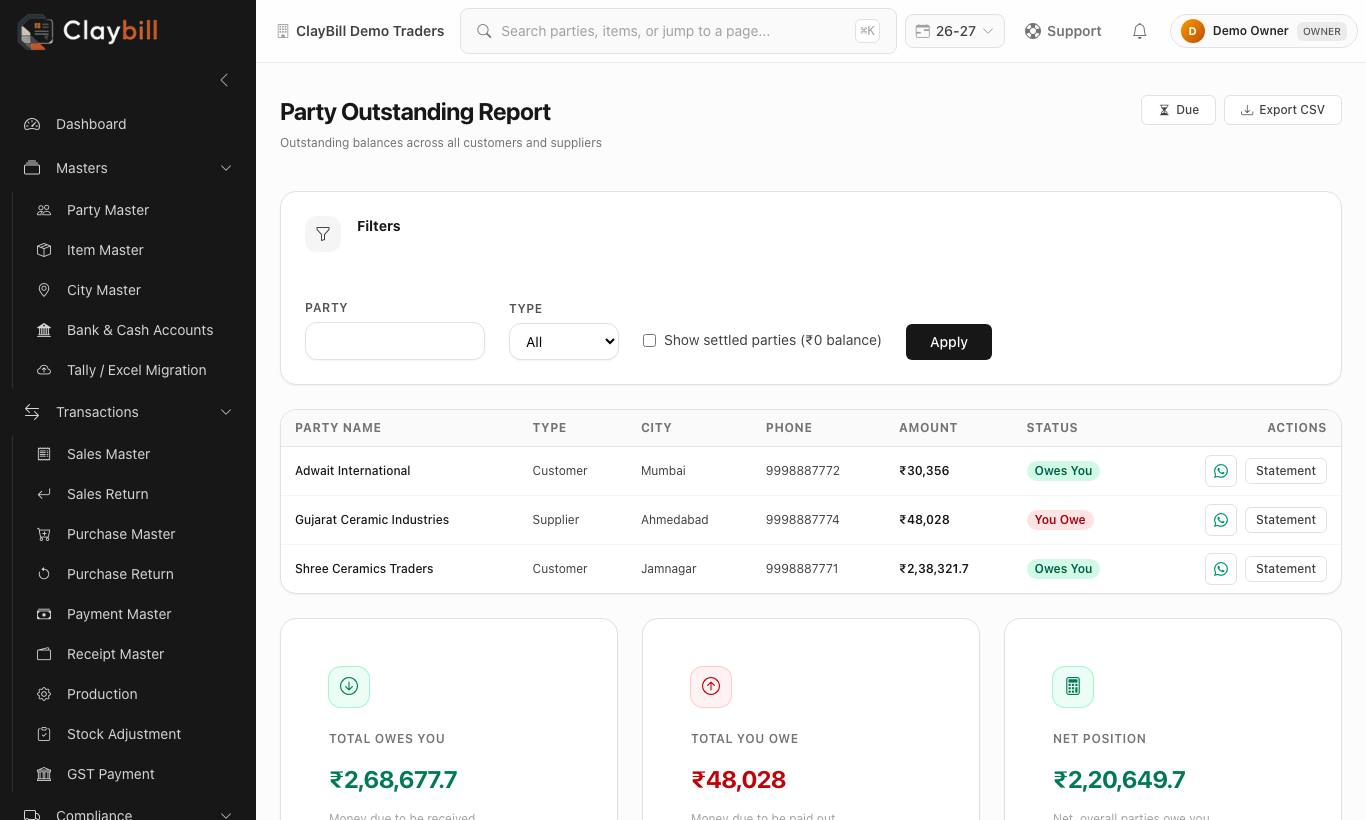The height and width of the screenshot is (820, 1366).
Task: Click the City Master location pin icon
Action: point(44,290)
